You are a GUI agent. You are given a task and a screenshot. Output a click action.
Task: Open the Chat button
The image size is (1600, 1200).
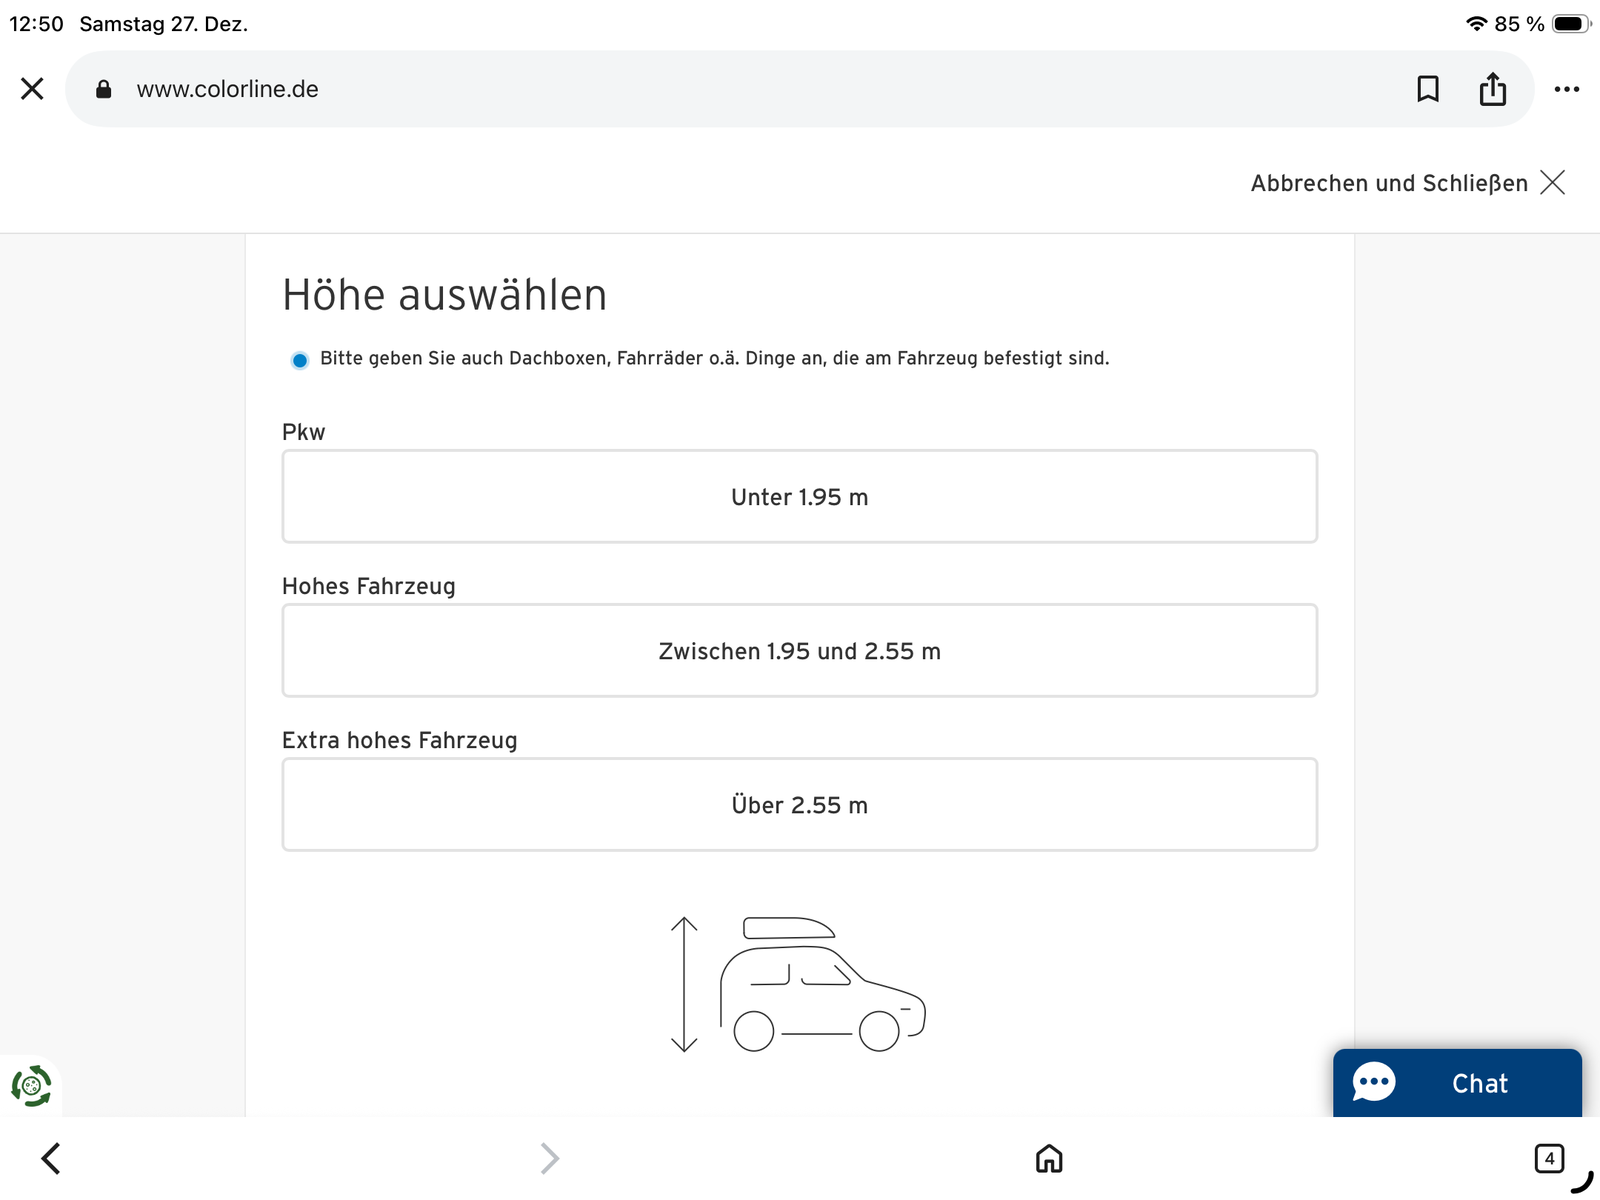tap(1478, 1084)
